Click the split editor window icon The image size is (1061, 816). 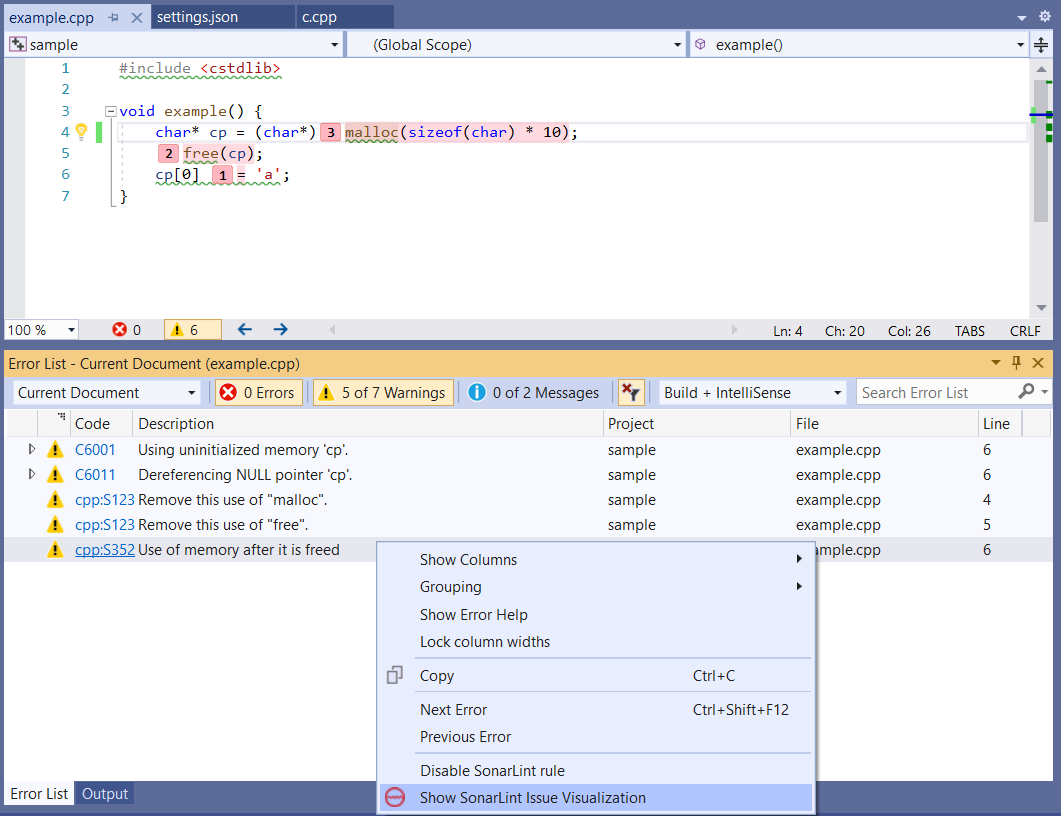(x=1041, y=45)
